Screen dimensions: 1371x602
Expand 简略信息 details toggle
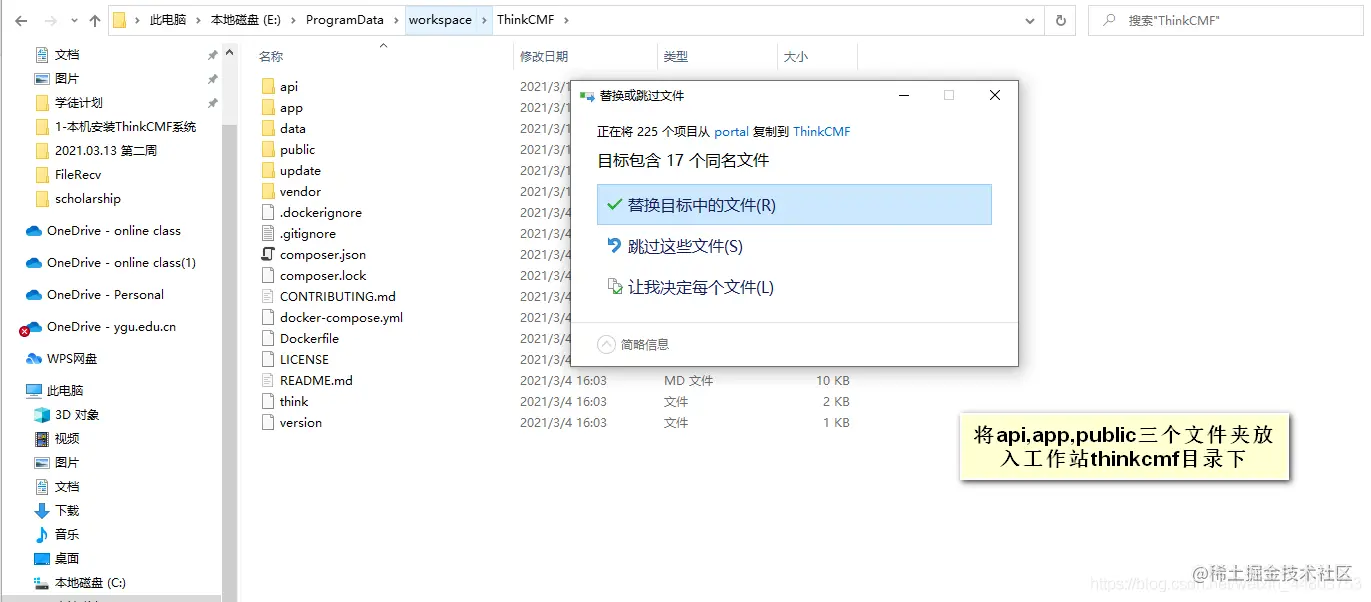(x=607, y=344)
